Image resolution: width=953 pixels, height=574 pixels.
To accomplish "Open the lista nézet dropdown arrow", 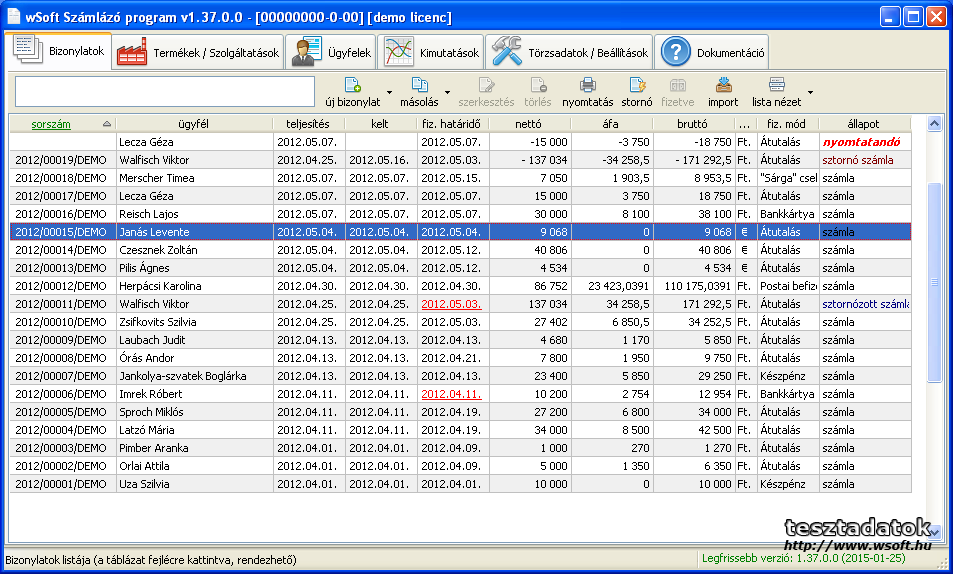I will point(809,92).
